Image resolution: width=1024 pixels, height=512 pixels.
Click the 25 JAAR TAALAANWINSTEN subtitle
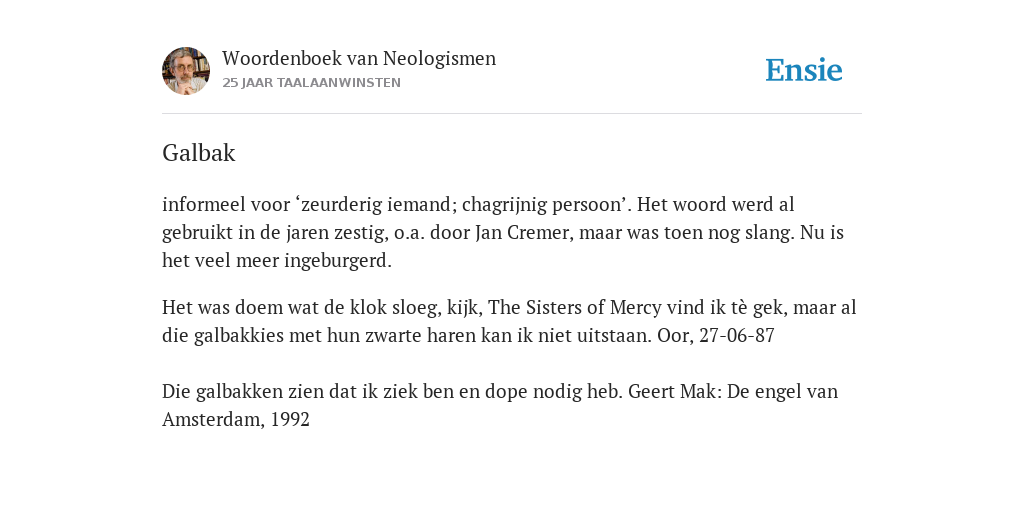312,83
